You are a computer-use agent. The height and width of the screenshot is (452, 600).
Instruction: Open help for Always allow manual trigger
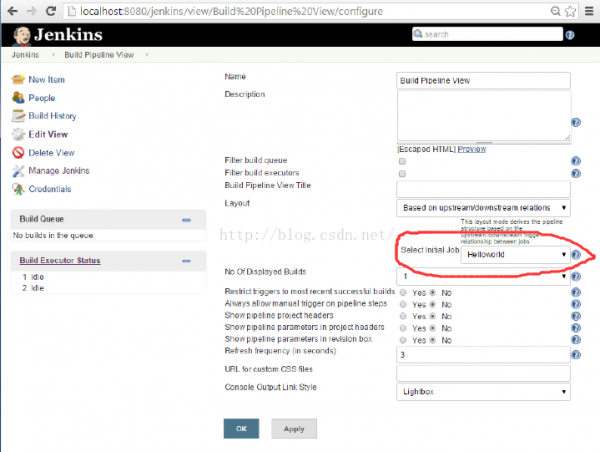(x=576, y=304)
